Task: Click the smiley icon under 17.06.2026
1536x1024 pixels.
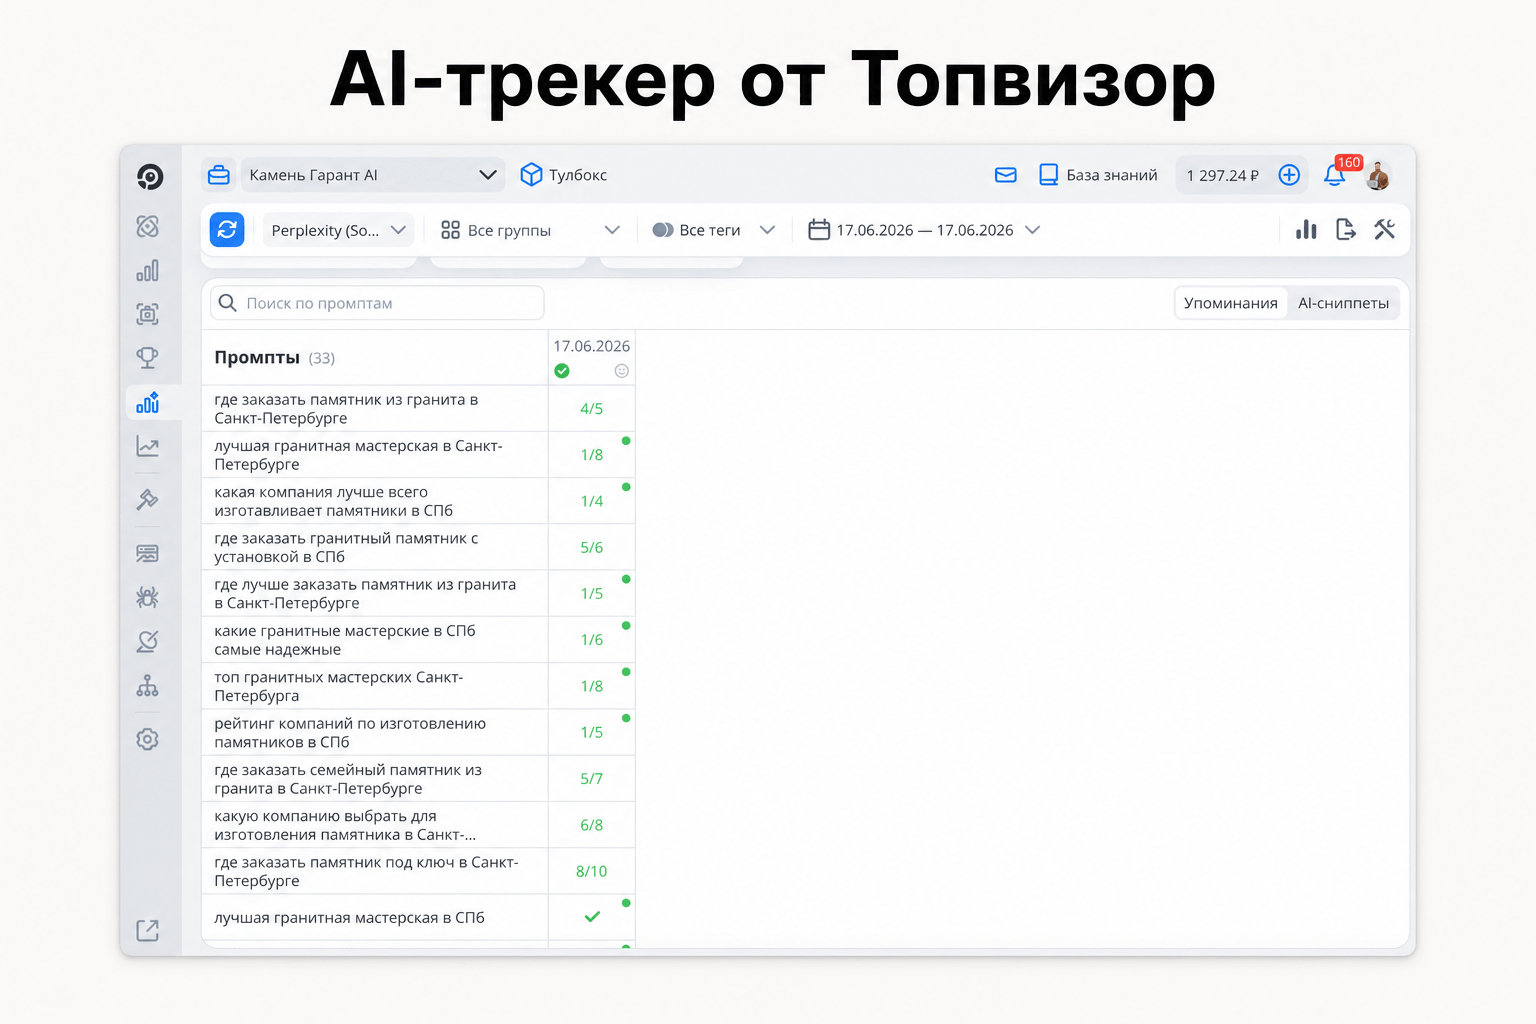Action: click(621, 371)
